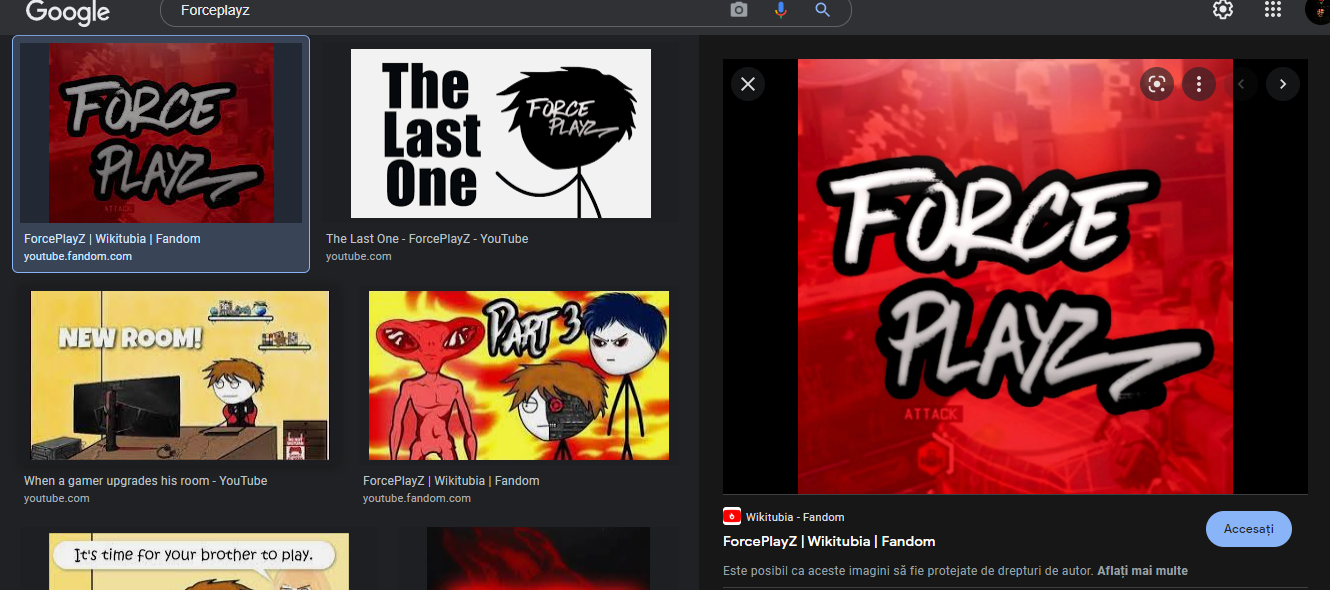Viewport: 1330px width, 590px height.
Task: Open ForcePlayZ Wikitubia caption under first thumbnail
Action: click(112, 239)
